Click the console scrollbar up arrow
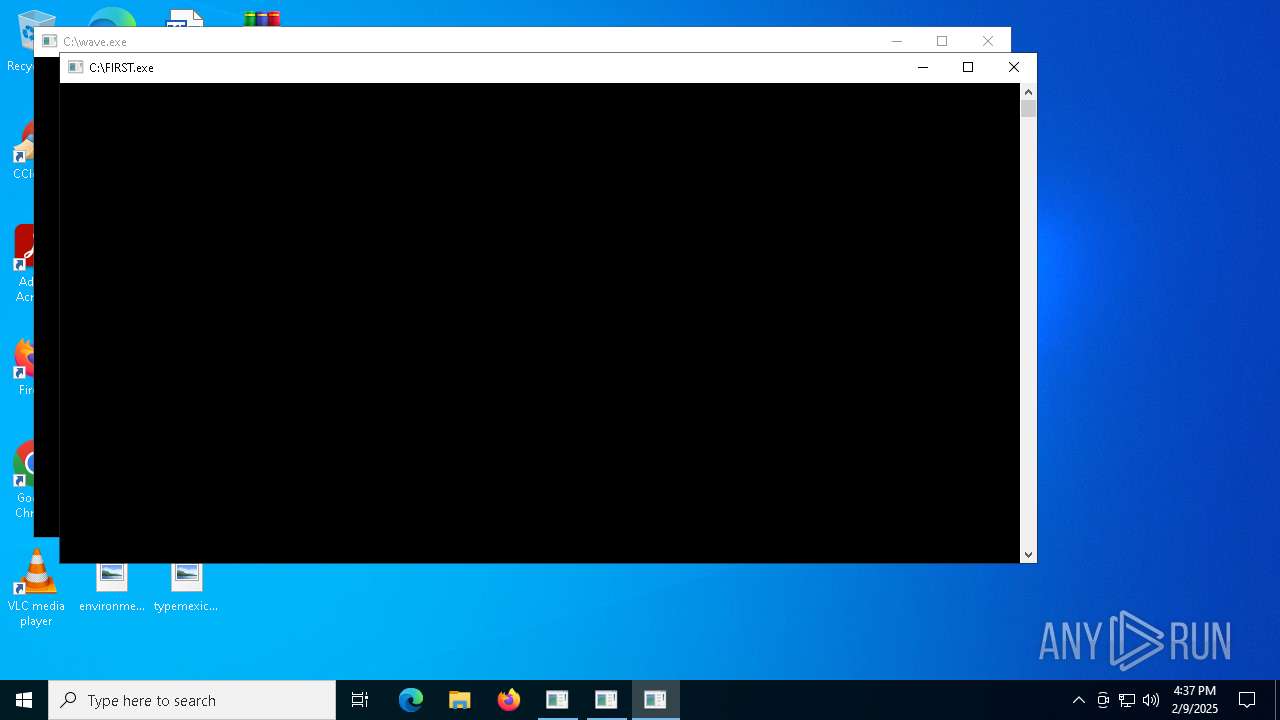This screenshot has width=1280, height=720. (x=1028, y=92)
